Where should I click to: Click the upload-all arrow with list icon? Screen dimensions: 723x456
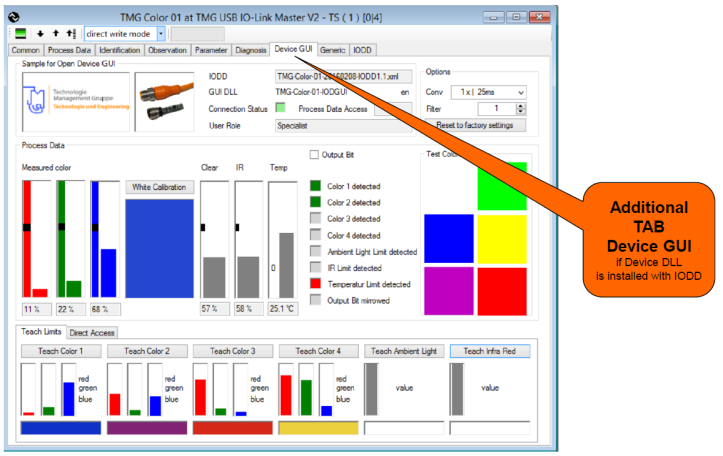[71, 33]
